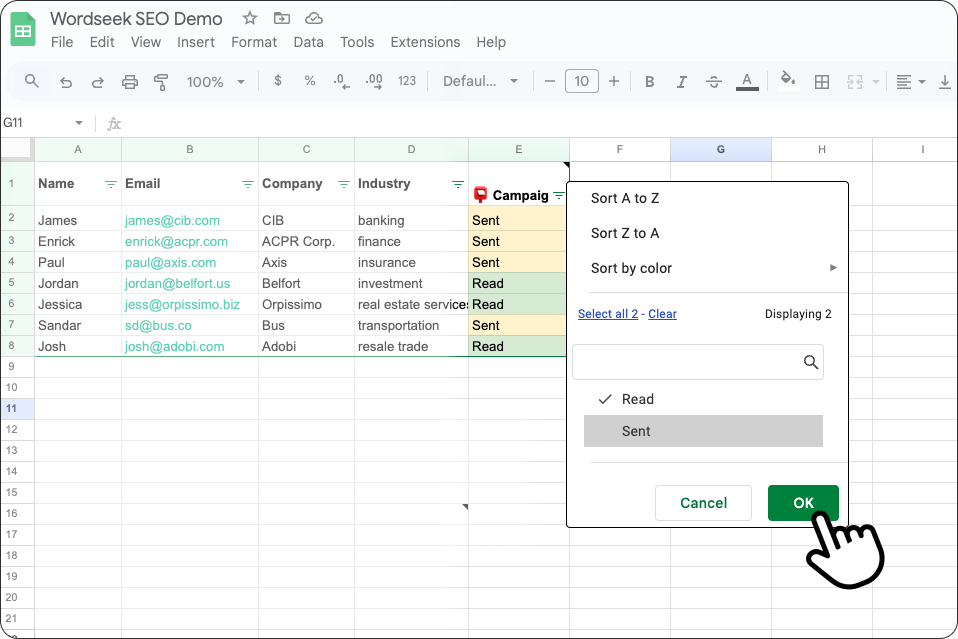Open james@cib.com email link
Screen dimensions: 958x639
[x=172, y=221]
